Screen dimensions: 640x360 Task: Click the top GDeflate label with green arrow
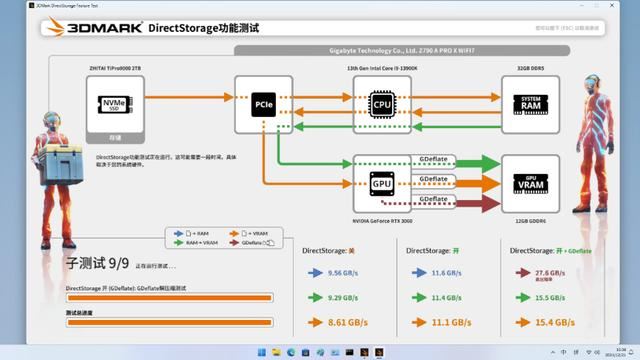pos(433,159)
